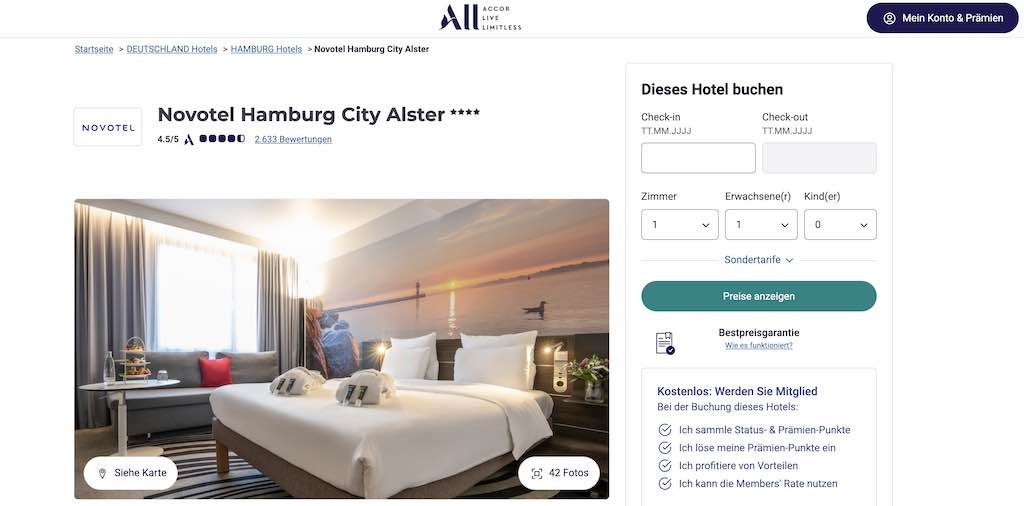Click the hotel room main photo
The image size is (1024, 506).
342,349
